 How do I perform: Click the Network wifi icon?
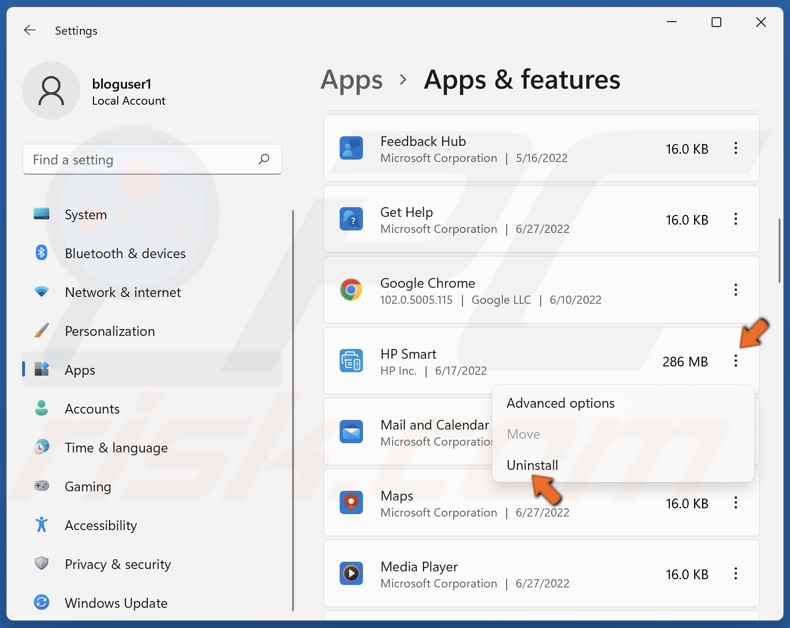pos(41,292)
